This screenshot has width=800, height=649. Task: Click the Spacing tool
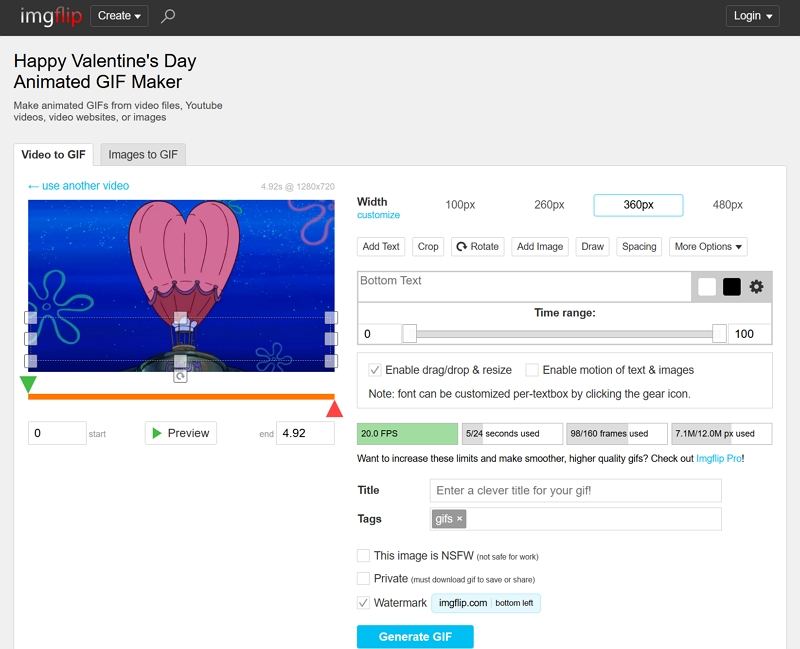pos(639,246)
